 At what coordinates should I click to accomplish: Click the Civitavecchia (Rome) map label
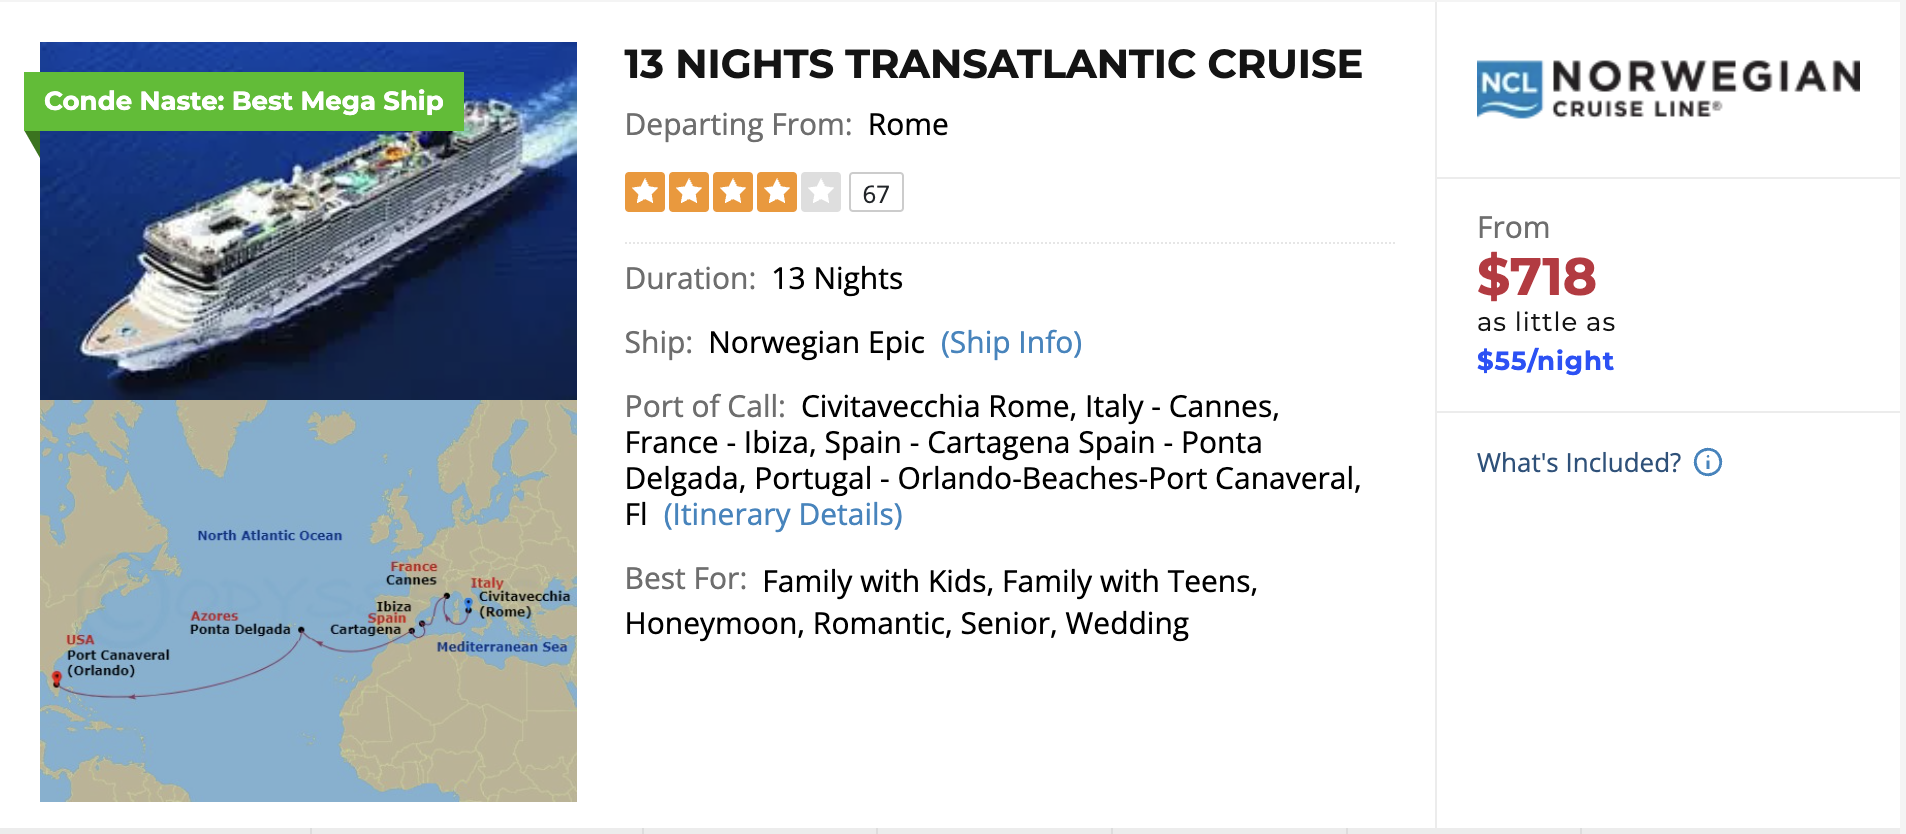(x=523, y=603)
